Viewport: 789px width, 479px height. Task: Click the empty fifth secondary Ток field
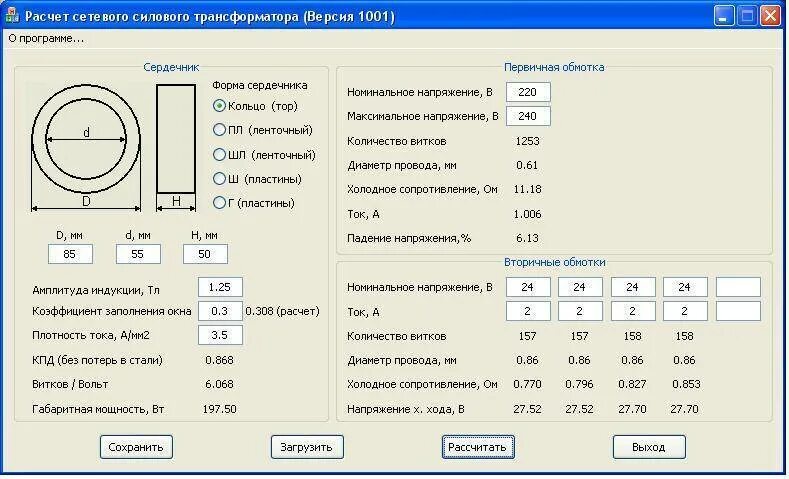click(x=738, y=311)
